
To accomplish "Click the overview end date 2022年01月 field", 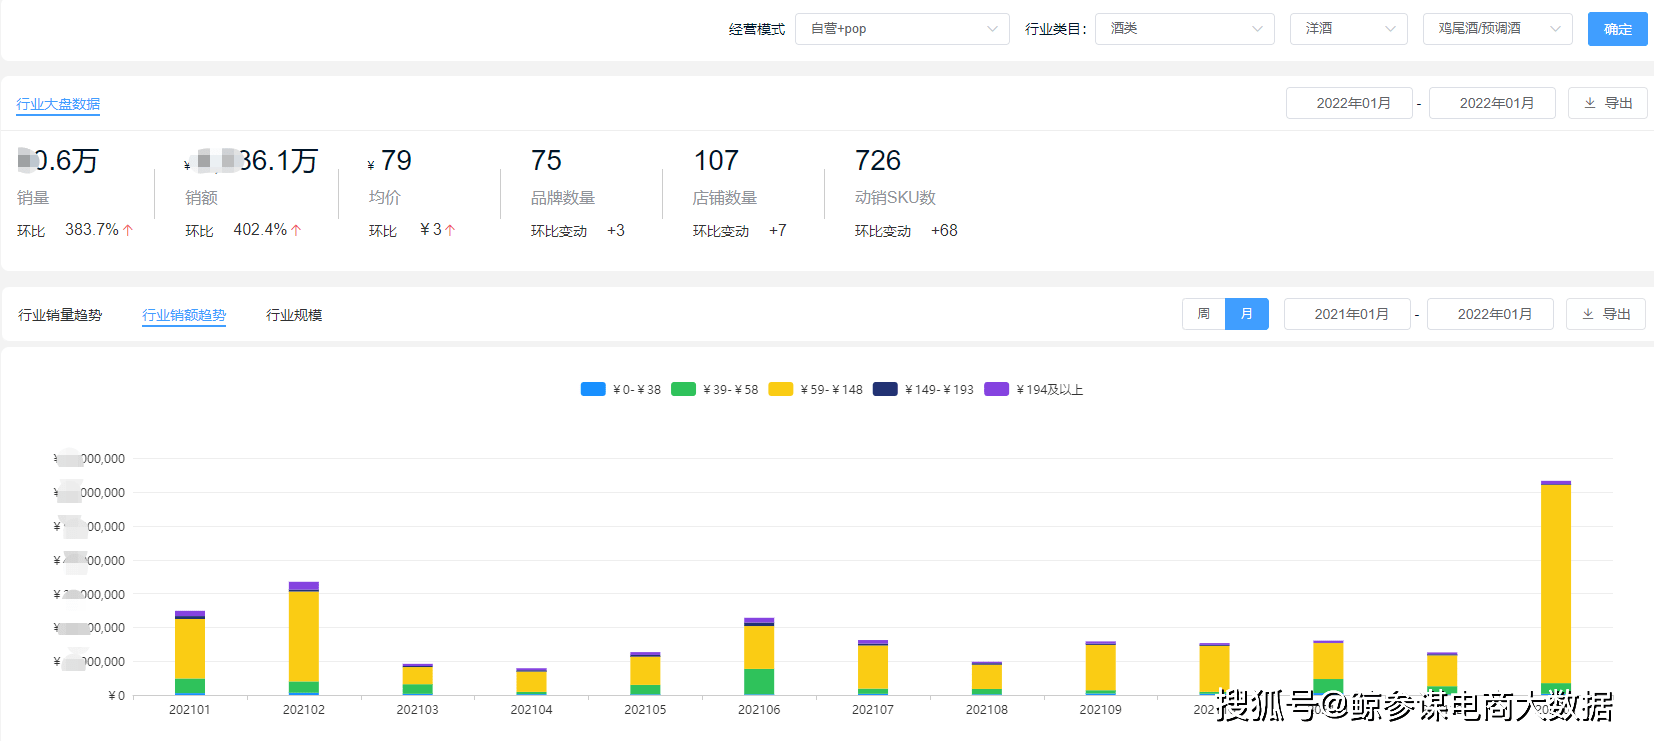I will [x=1492, y=103].
